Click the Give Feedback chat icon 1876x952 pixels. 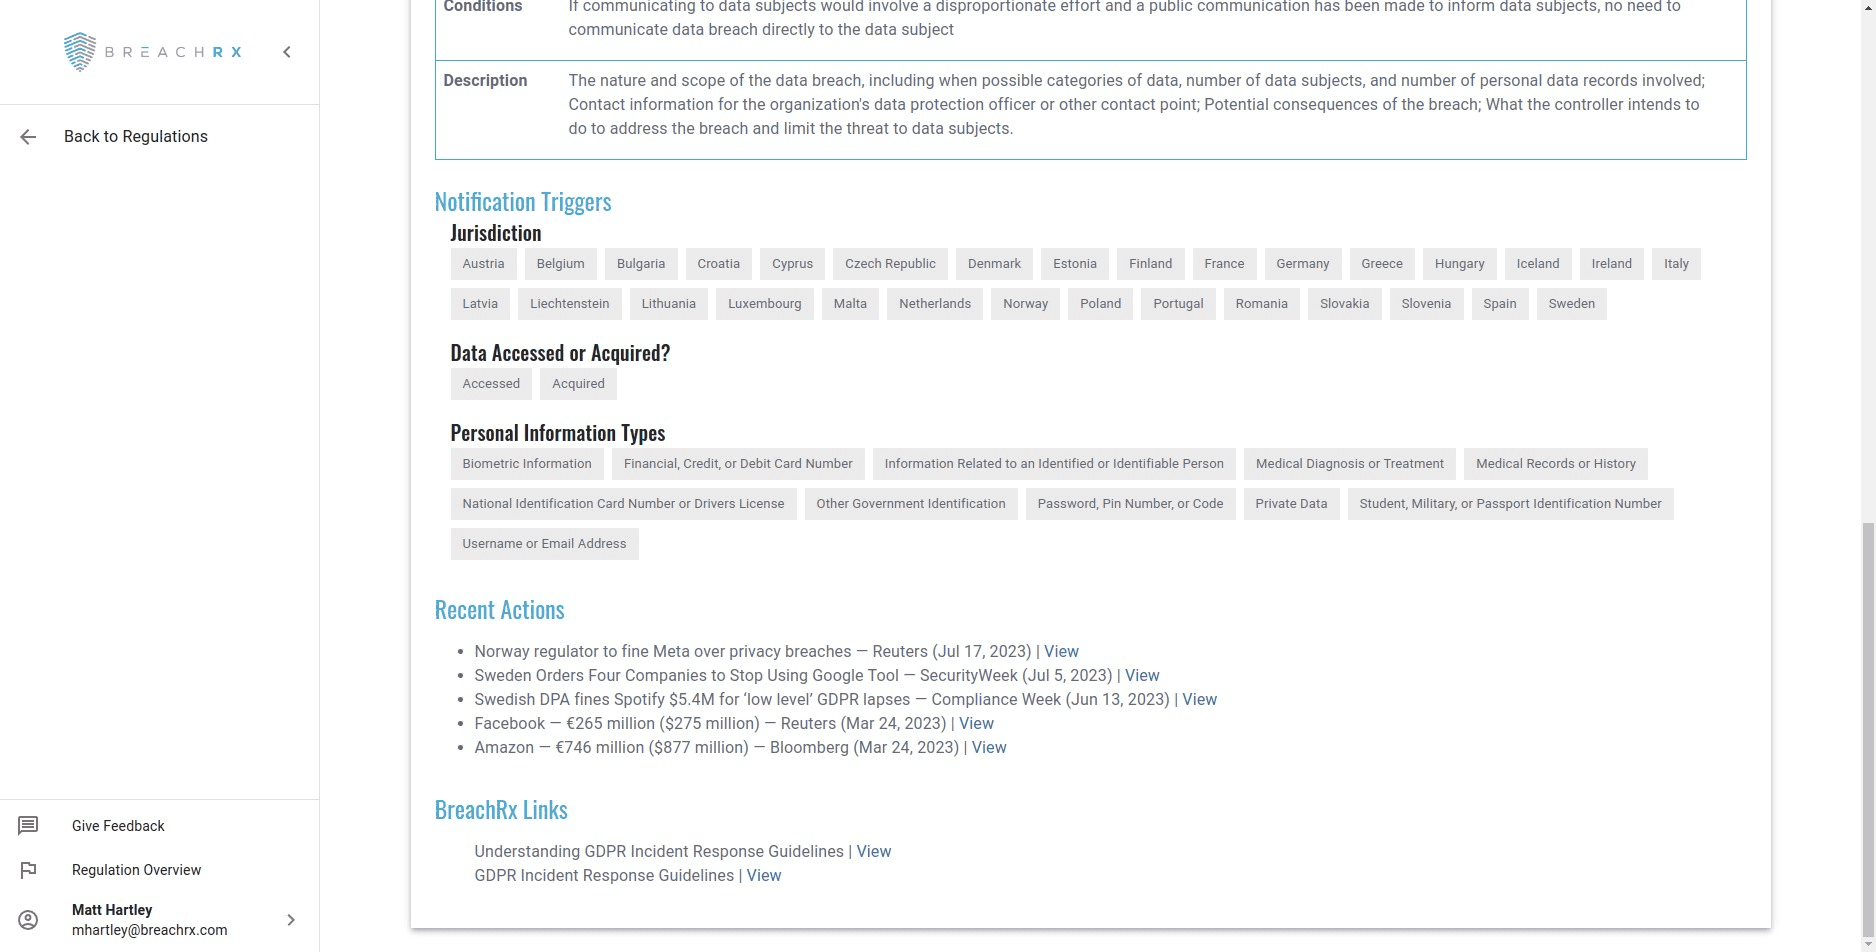(28, 826)
